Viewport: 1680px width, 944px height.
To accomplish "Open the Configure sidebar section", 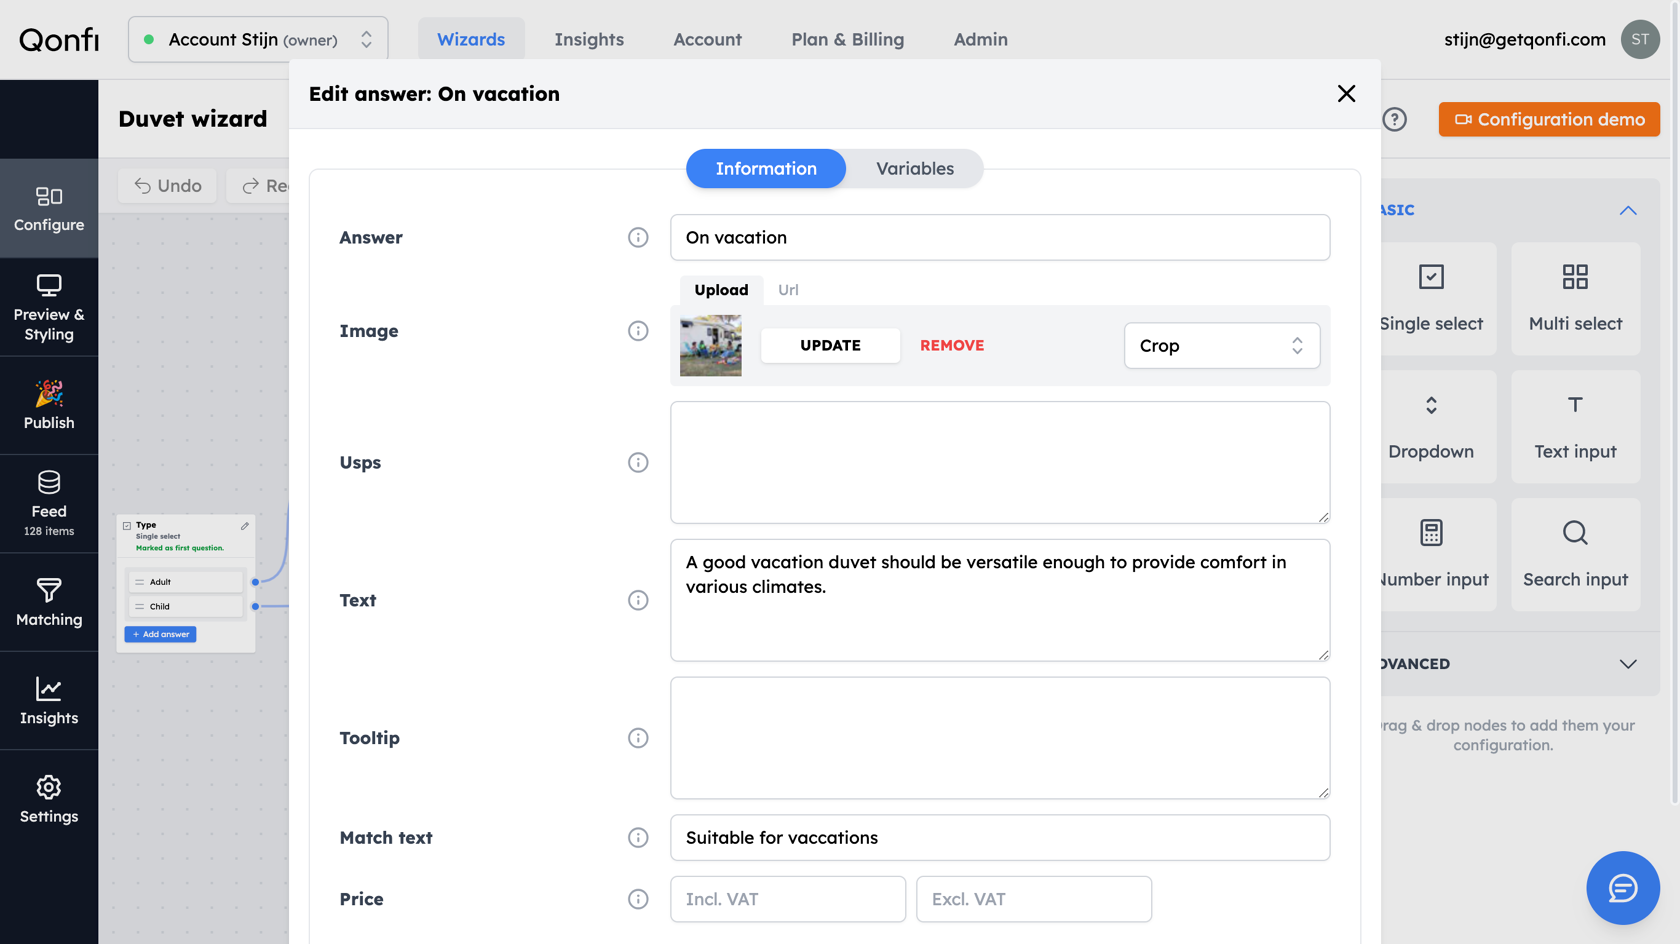I will tap(49, 209).
